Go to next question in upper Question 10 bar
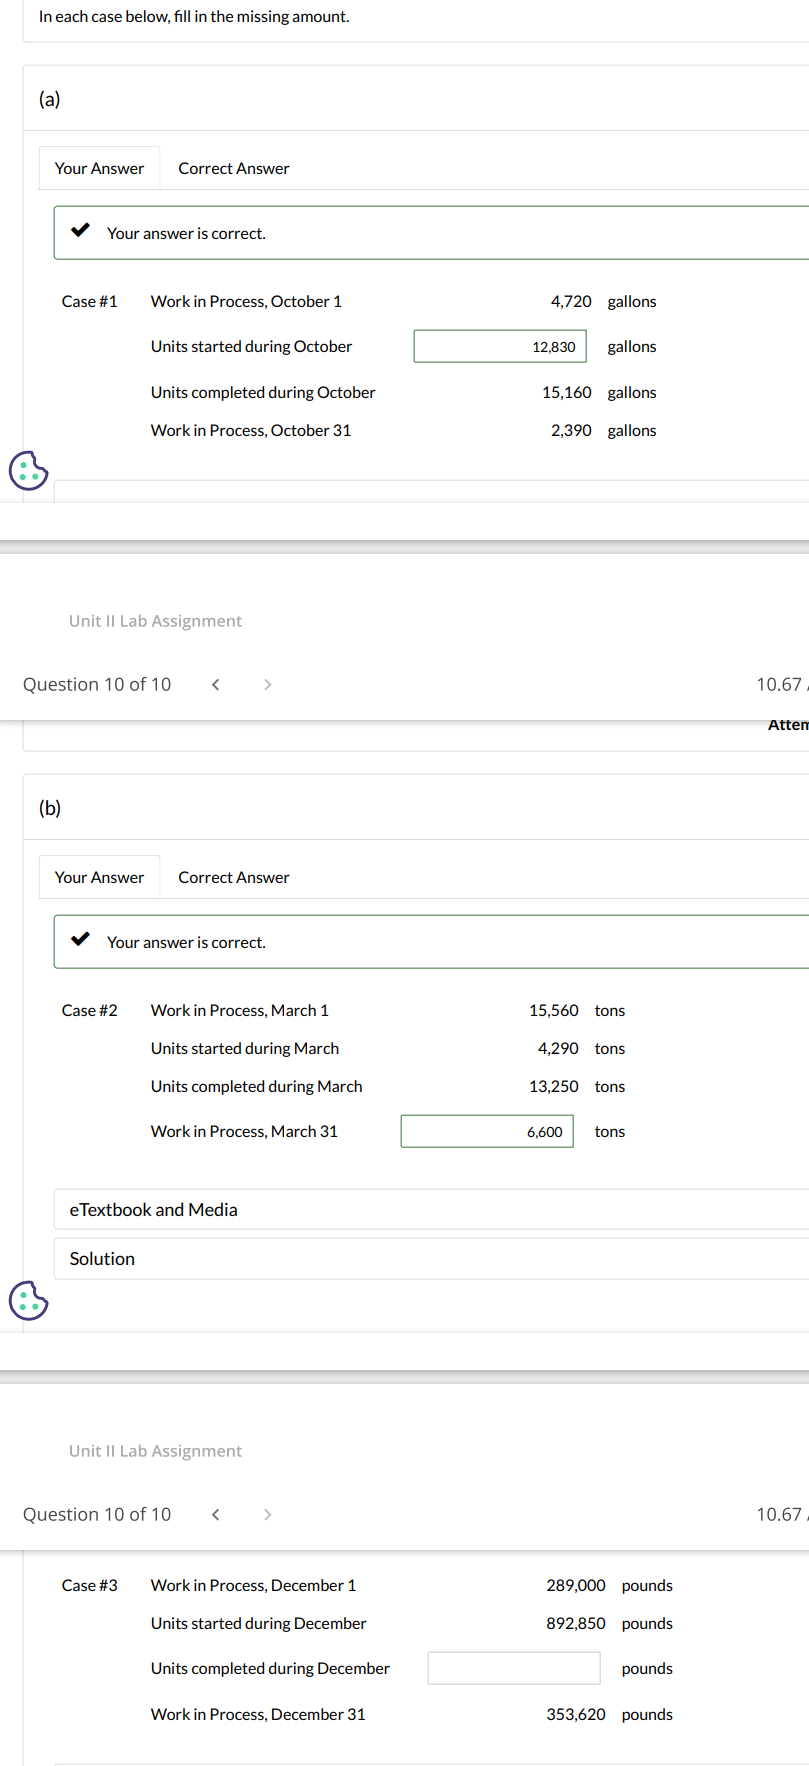 pos(267,685)
